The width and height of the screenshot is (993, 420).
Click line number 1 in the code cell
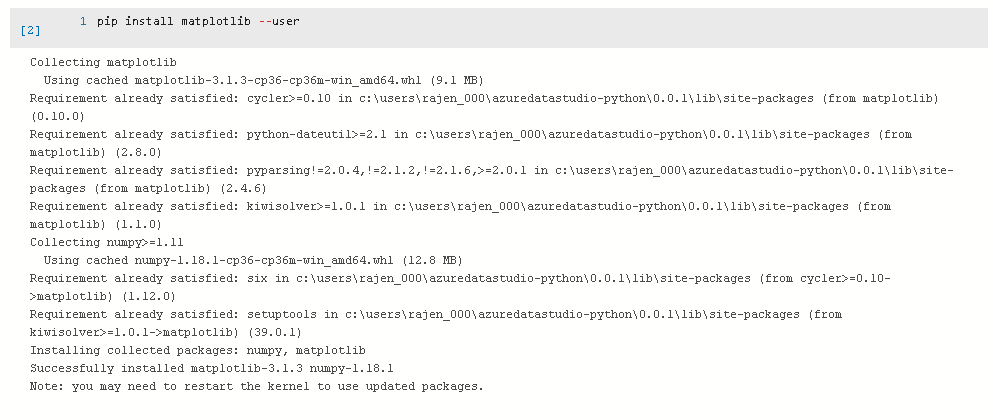82,21
